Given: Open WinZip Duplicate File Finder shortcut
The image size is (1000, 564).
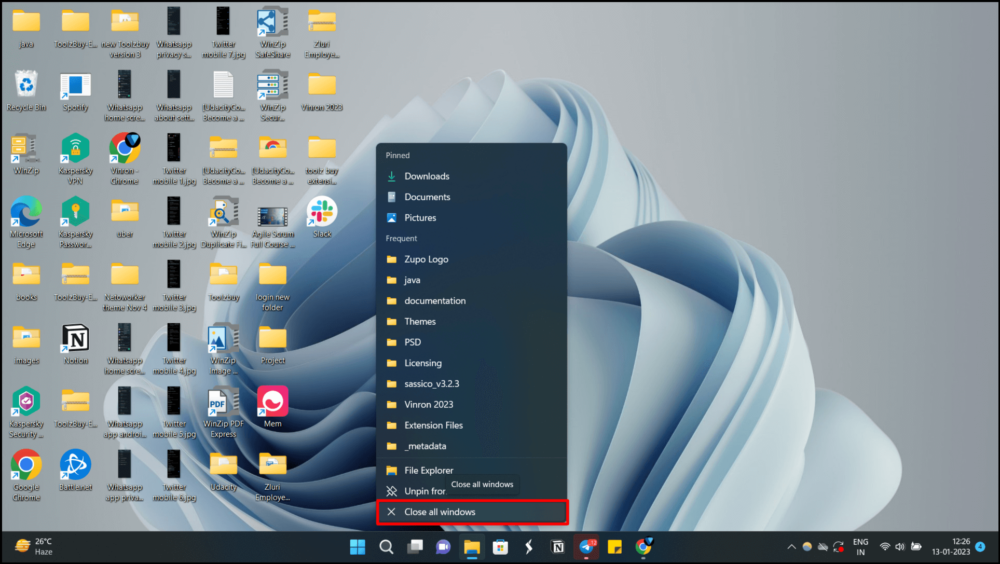Looking at the screenshot, I should pos(223,222).
